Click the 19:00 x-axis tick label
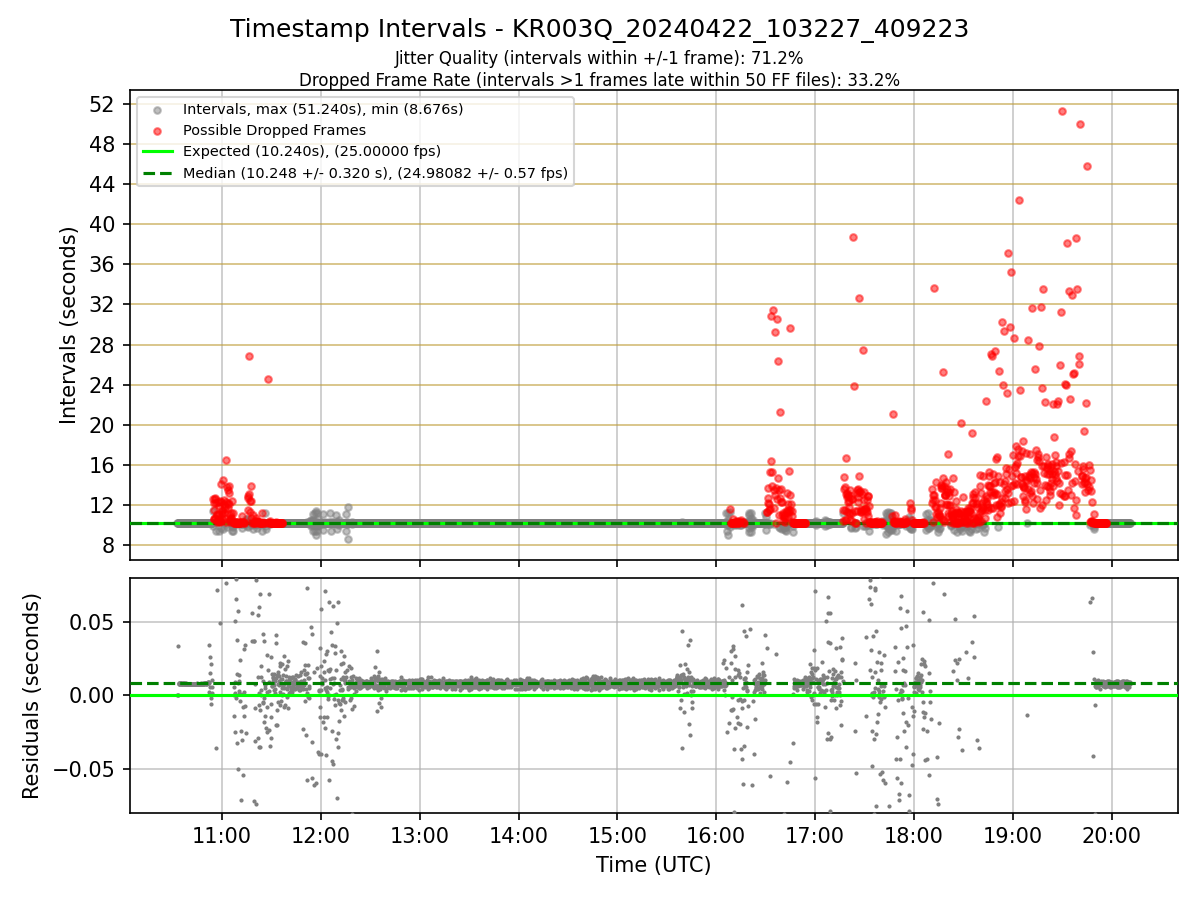1200x900 pixels. click(1013, 836)
